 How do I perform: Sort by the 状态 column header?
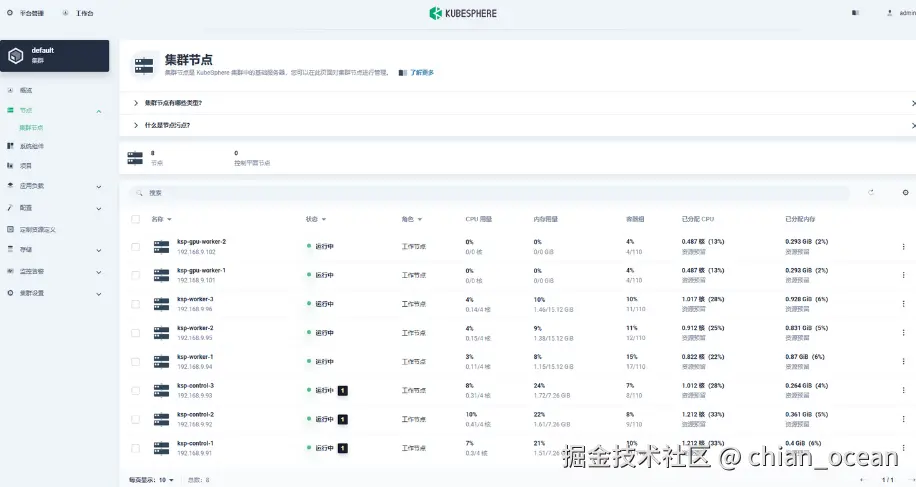[x=316, y=219]
